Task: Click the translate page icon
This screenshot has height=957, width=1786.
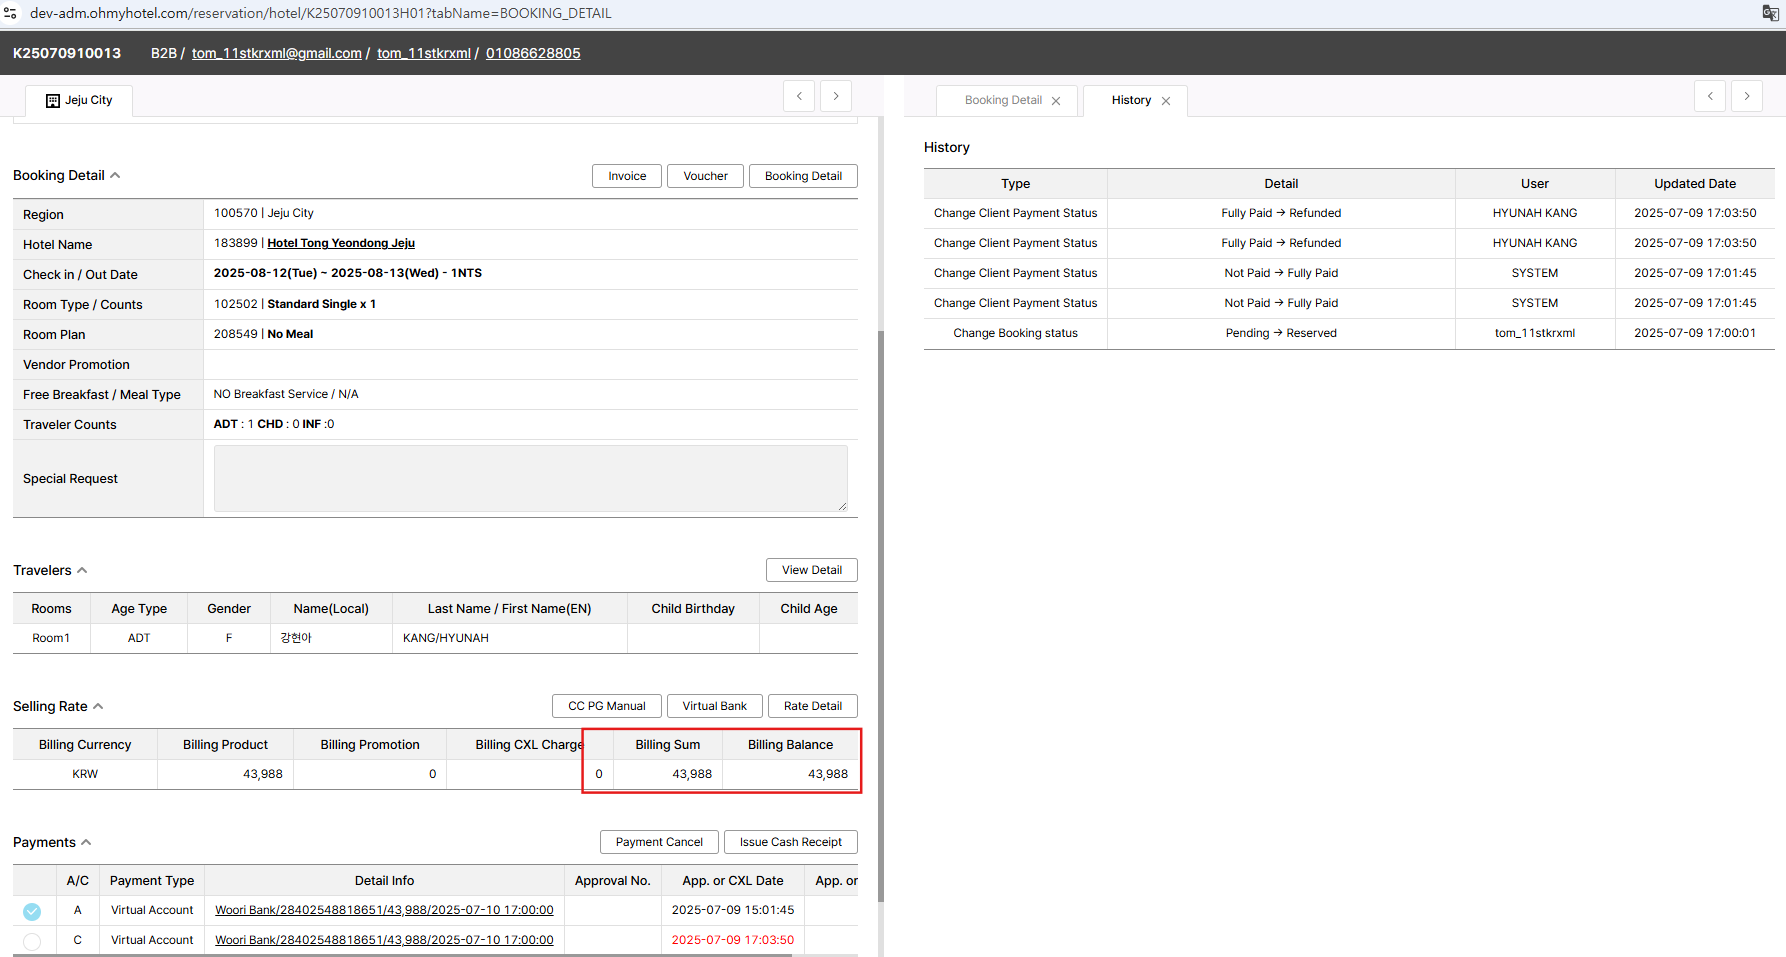Action: pyautogui.click(x=1770, y=13)
